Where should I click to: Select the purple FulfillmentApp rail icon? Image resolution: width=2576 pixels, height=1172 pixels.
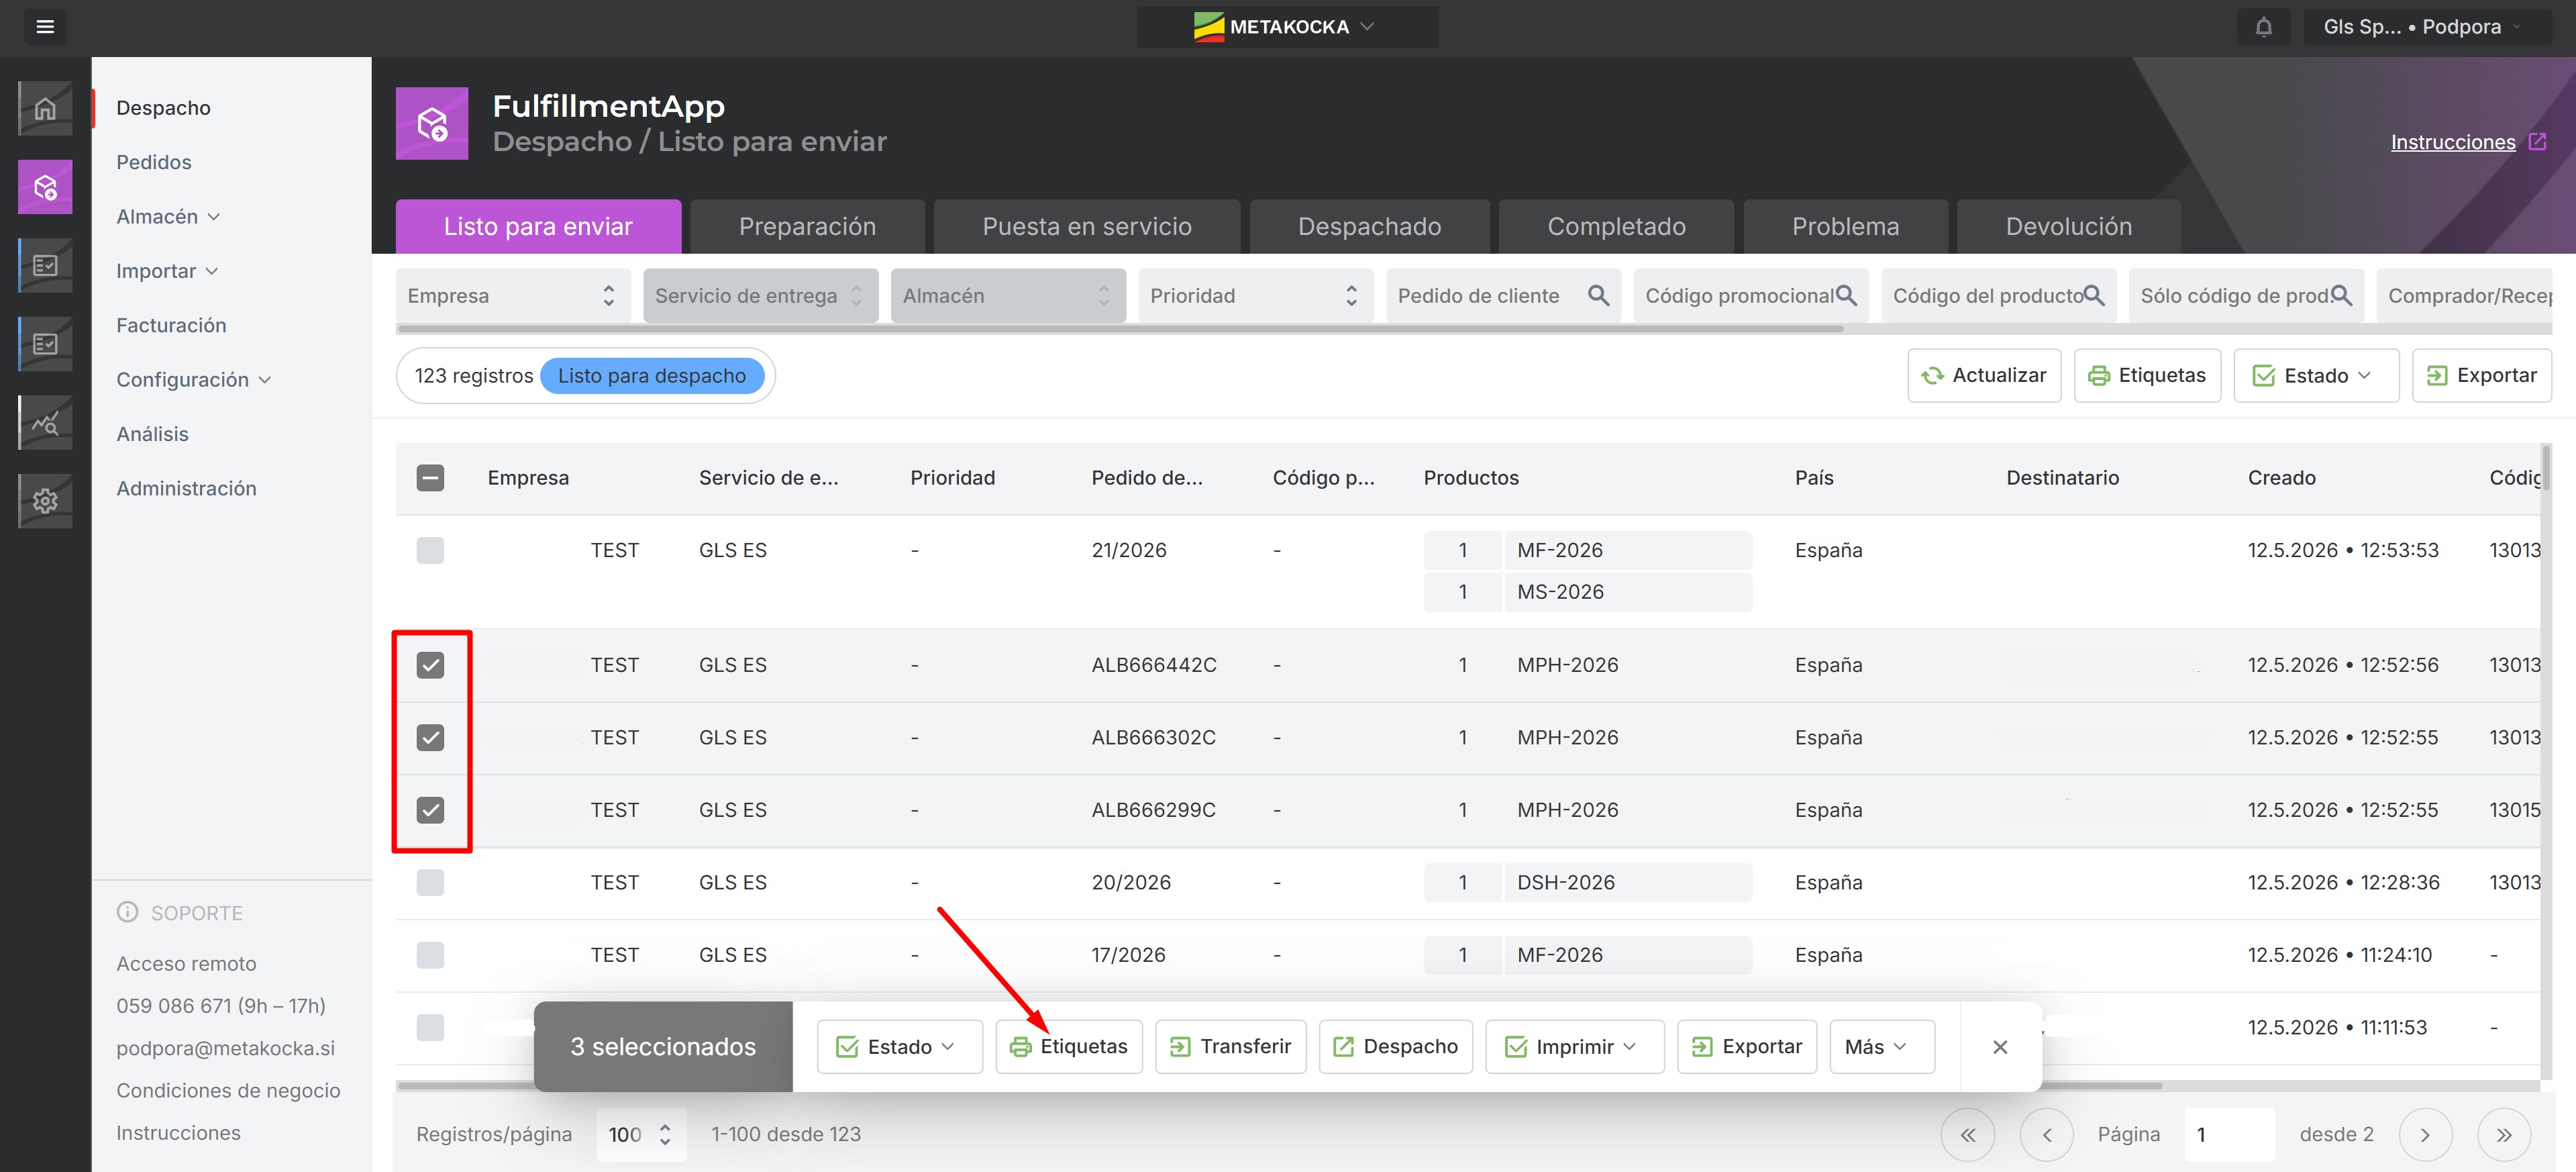click(x=45, y=187)
